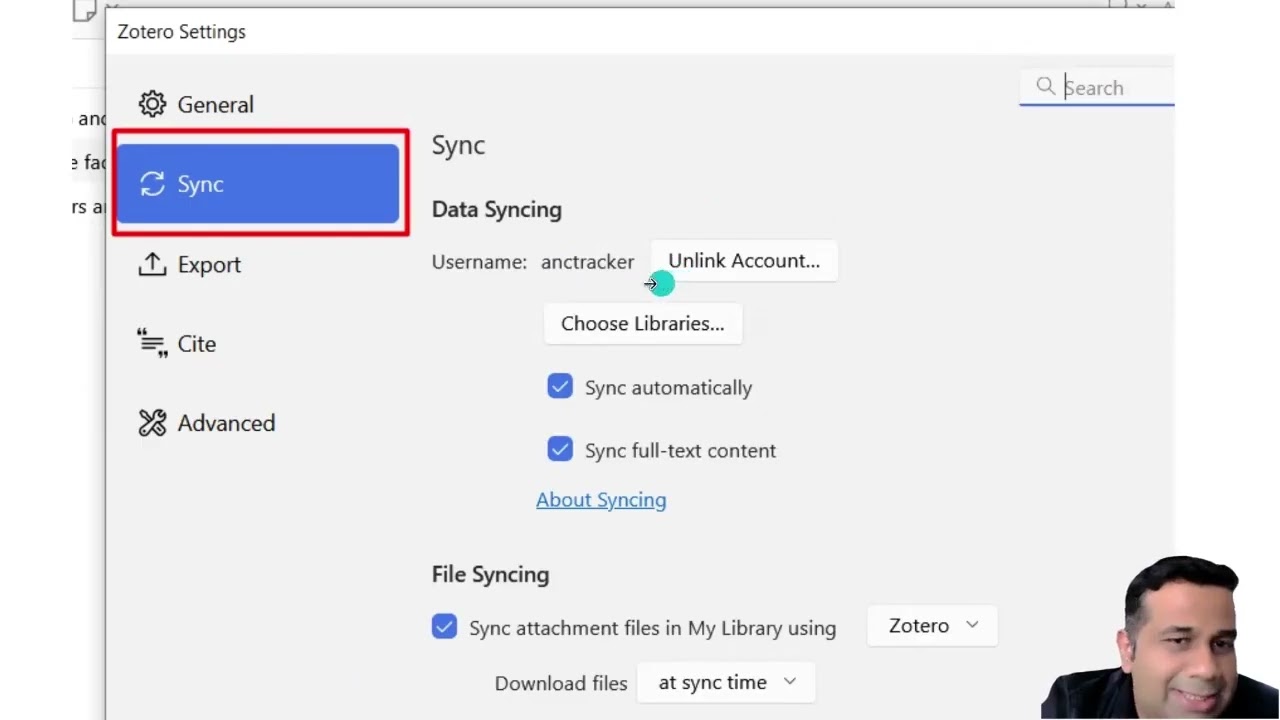The image size is (1280, 720).
Task: Click the 'Username:' label
Action: coord(479,262)
